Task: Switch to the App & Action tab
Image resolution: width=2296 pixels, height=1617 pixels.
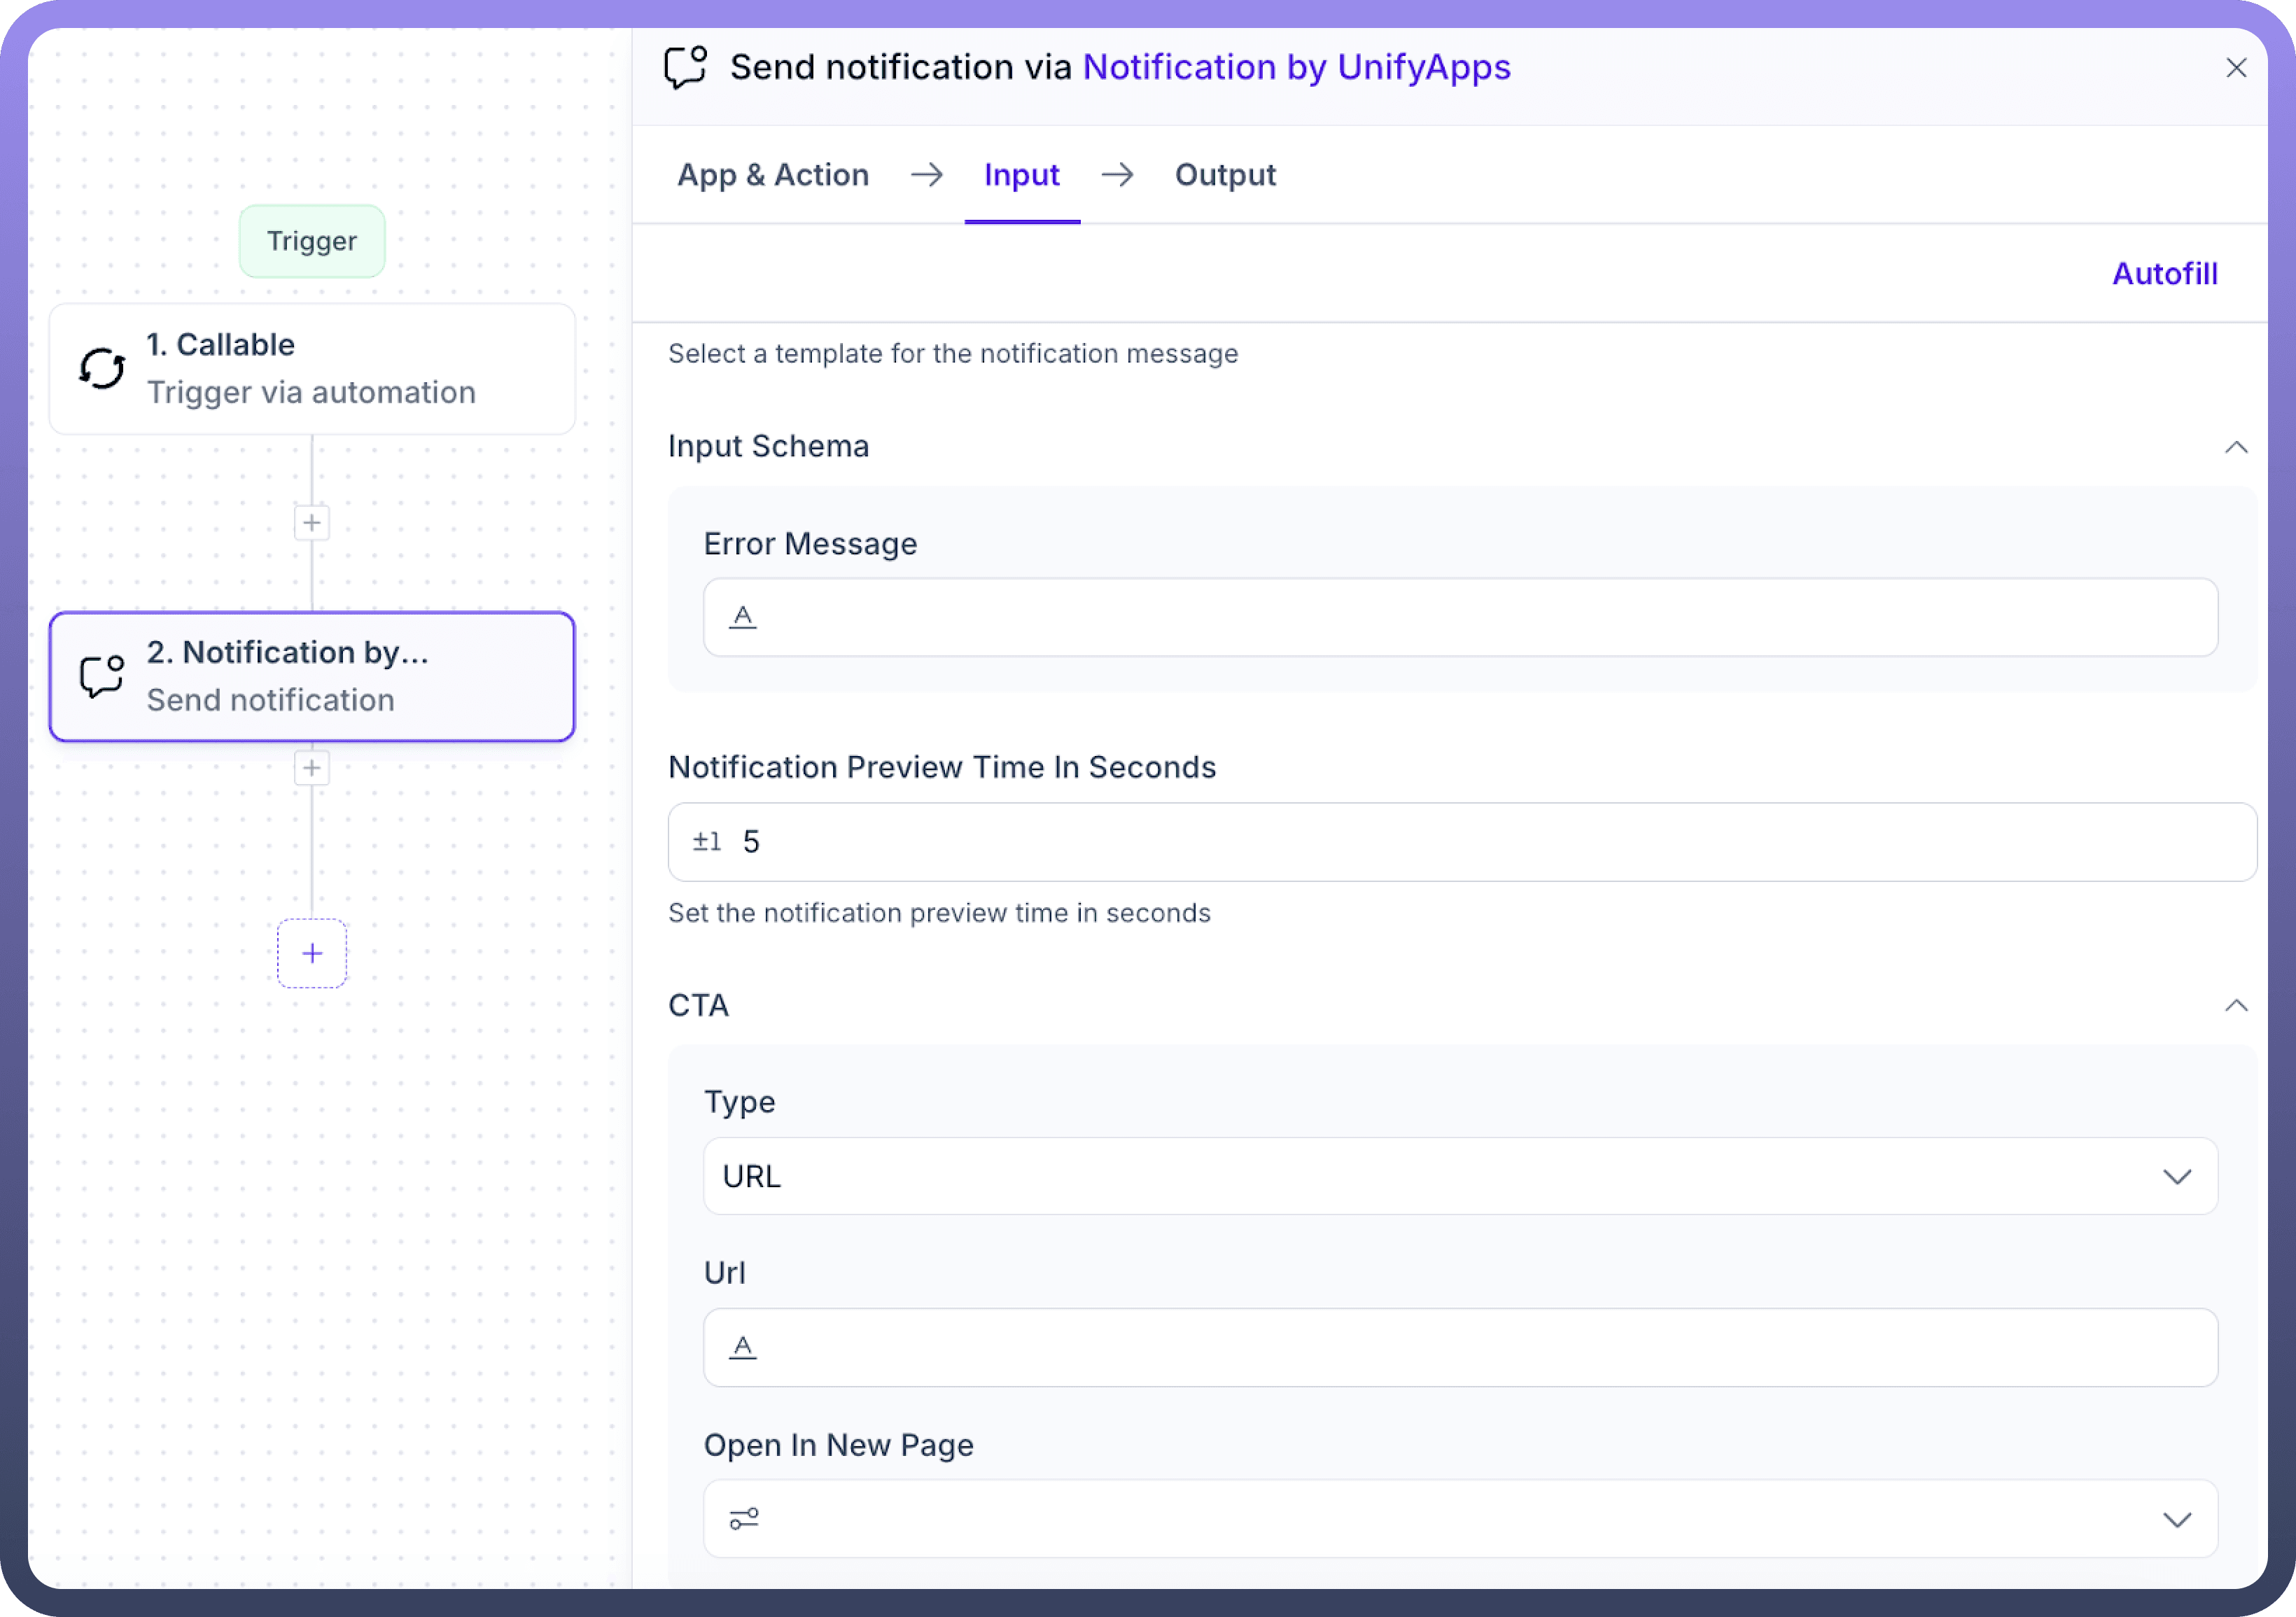Action: 773,175
